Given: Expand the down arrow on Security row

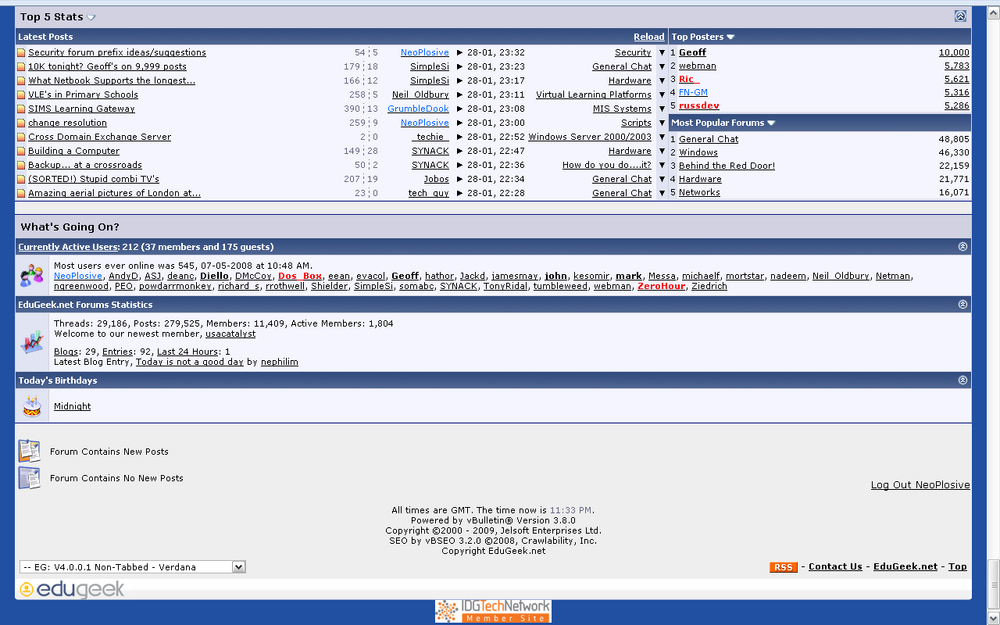Looking at the screenshot, I should click(661, 53).
